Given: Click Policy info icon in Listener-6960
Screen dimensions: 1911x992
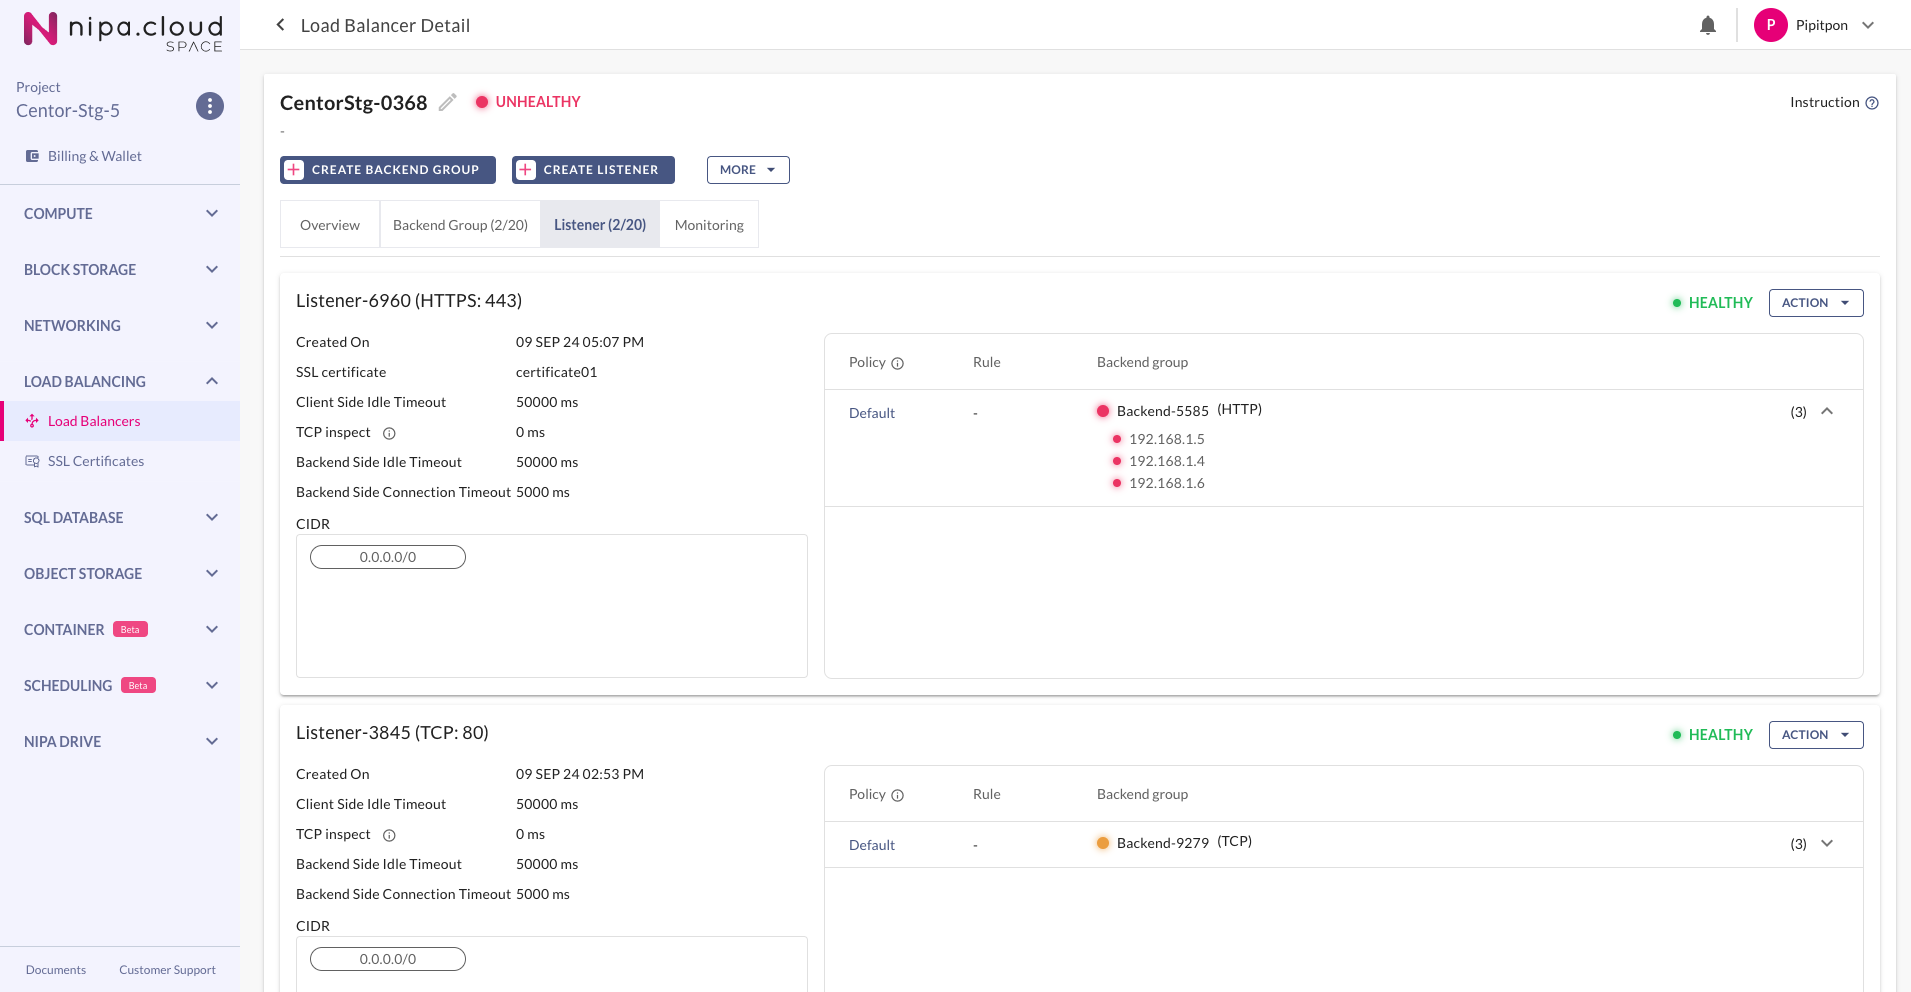Looking at the screenshot, I should [897, 363].
